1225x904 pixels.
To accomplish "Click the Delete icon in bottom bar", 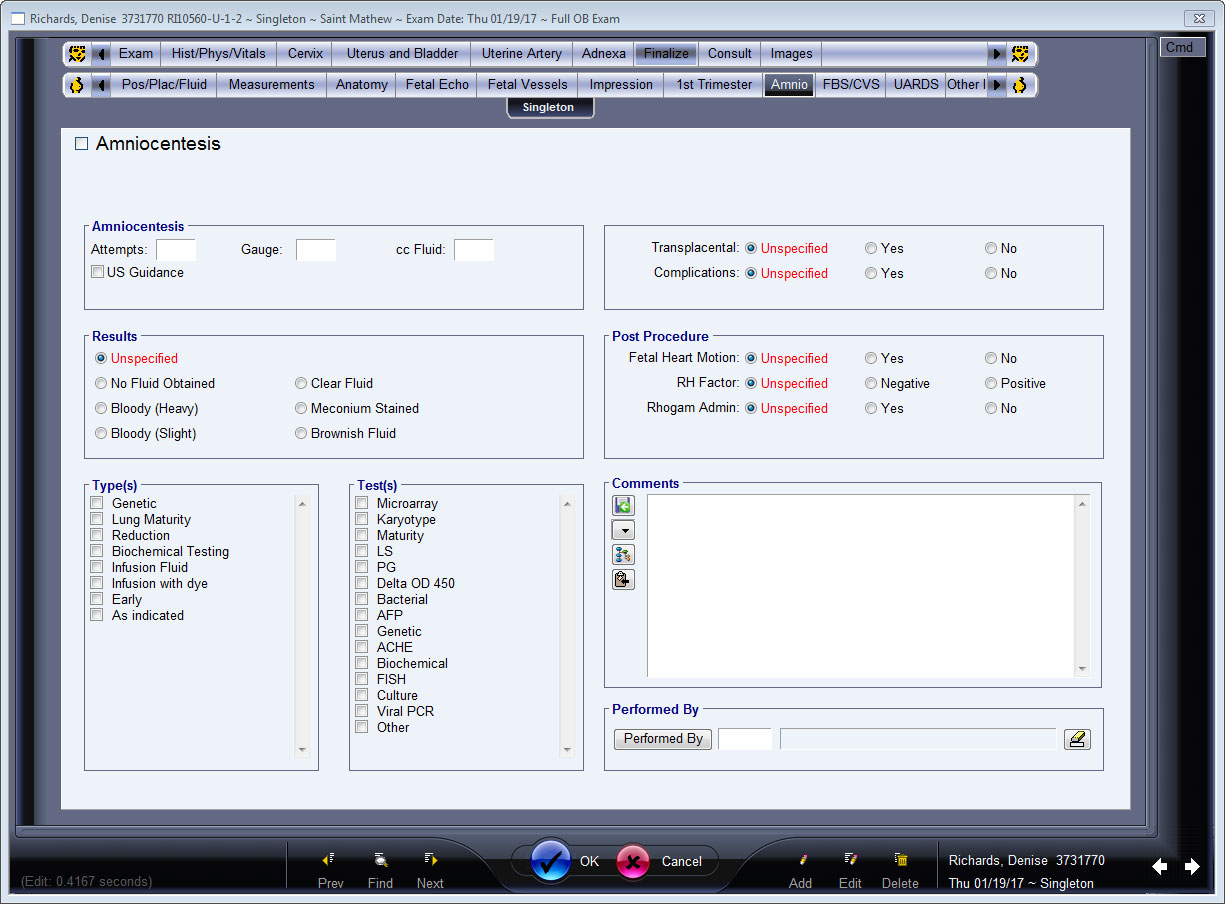I will click(x=900, y=859).
